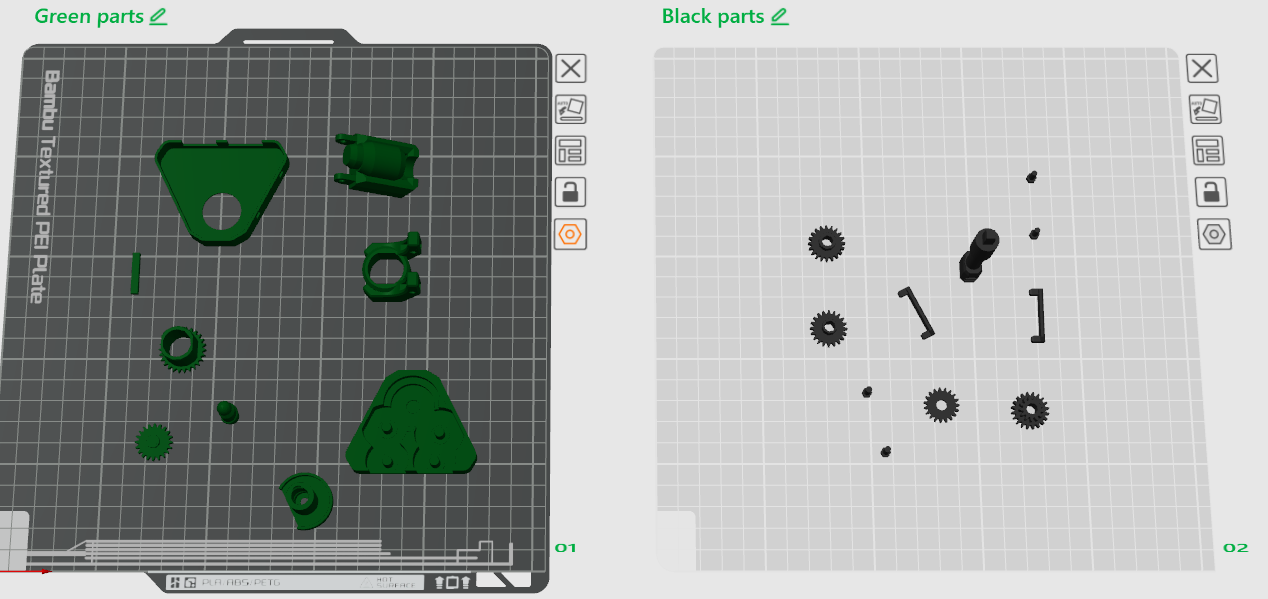Select the thin green rod model
Viewport: 1268px width, 599px height.
[x=135, y=273]
